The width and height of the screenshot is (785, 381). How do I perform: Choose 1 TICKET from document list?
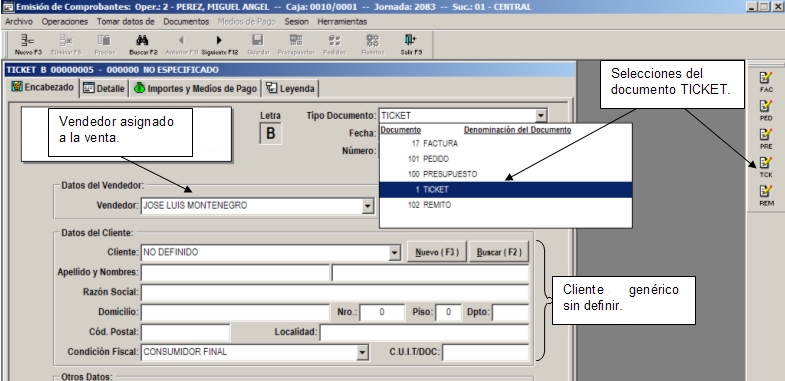click(506, 190)
